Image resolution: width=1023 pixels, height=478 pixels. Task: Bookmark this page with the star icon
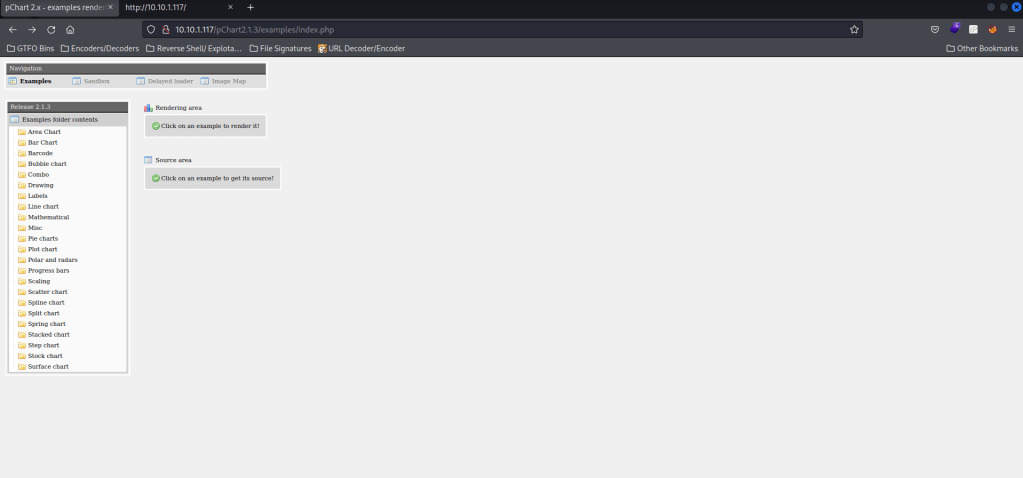click(x=854, y=30)
